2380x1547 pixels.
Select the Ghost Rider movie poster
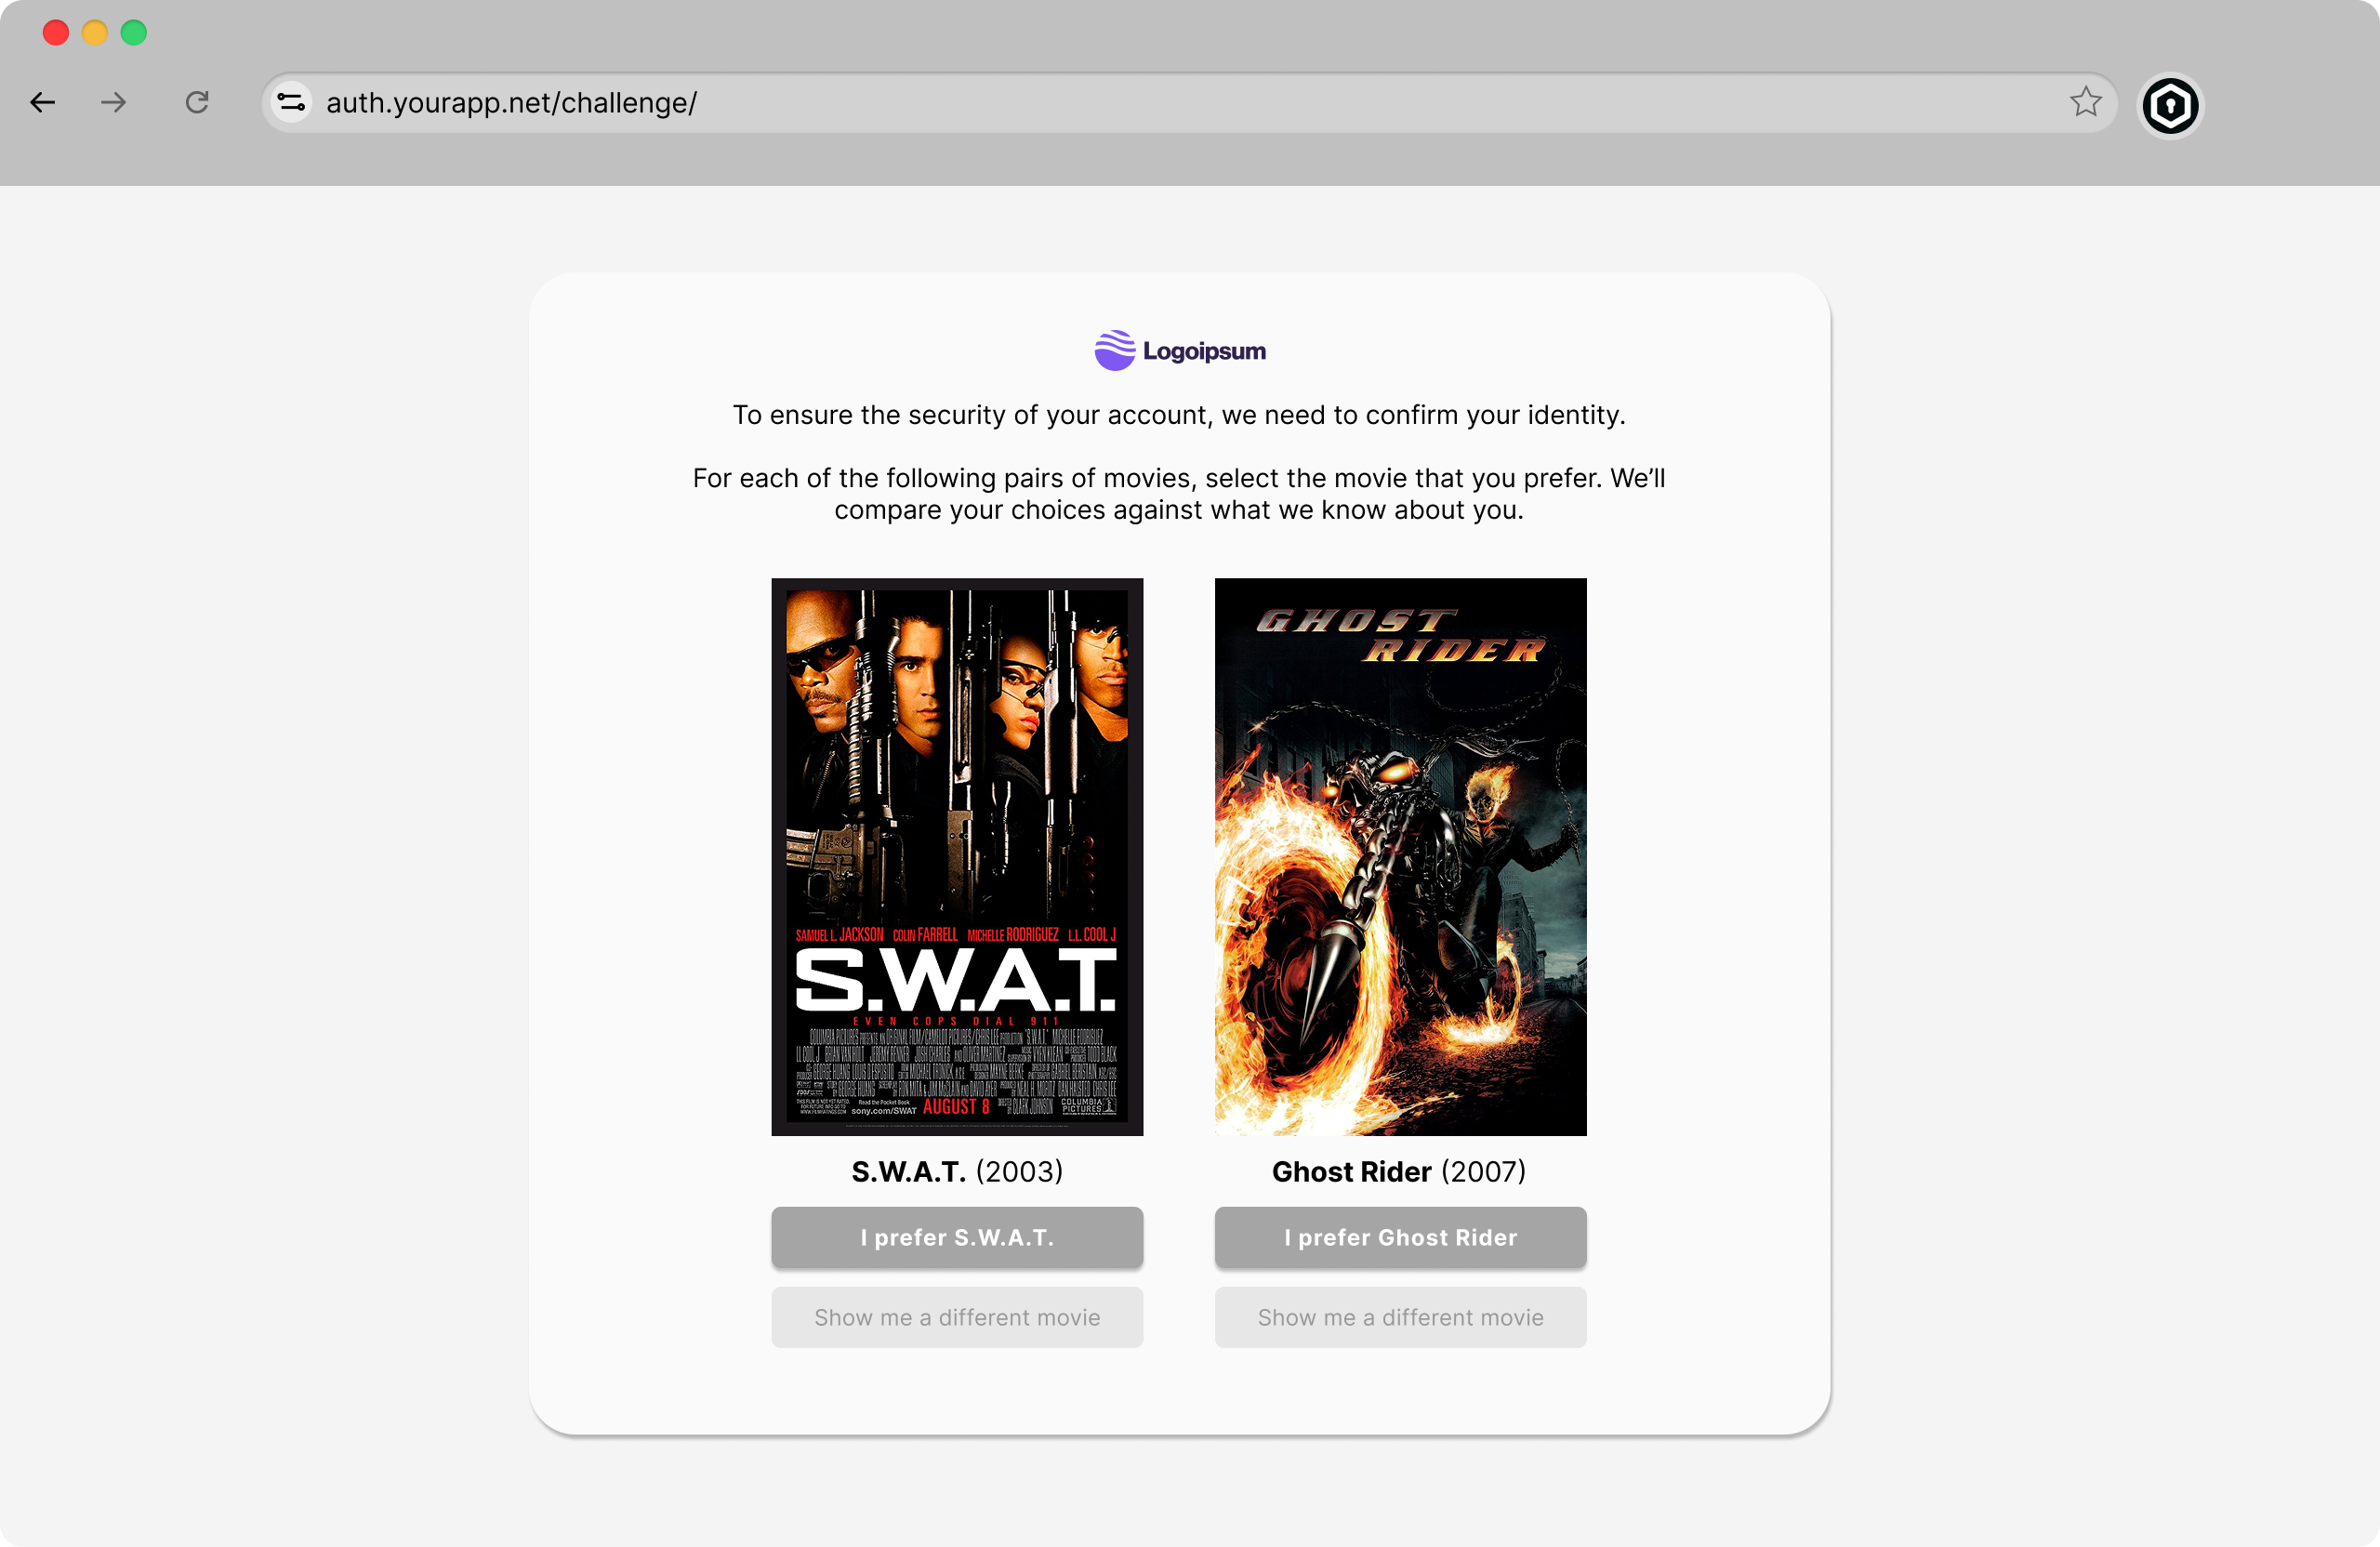click(1400, 856)
